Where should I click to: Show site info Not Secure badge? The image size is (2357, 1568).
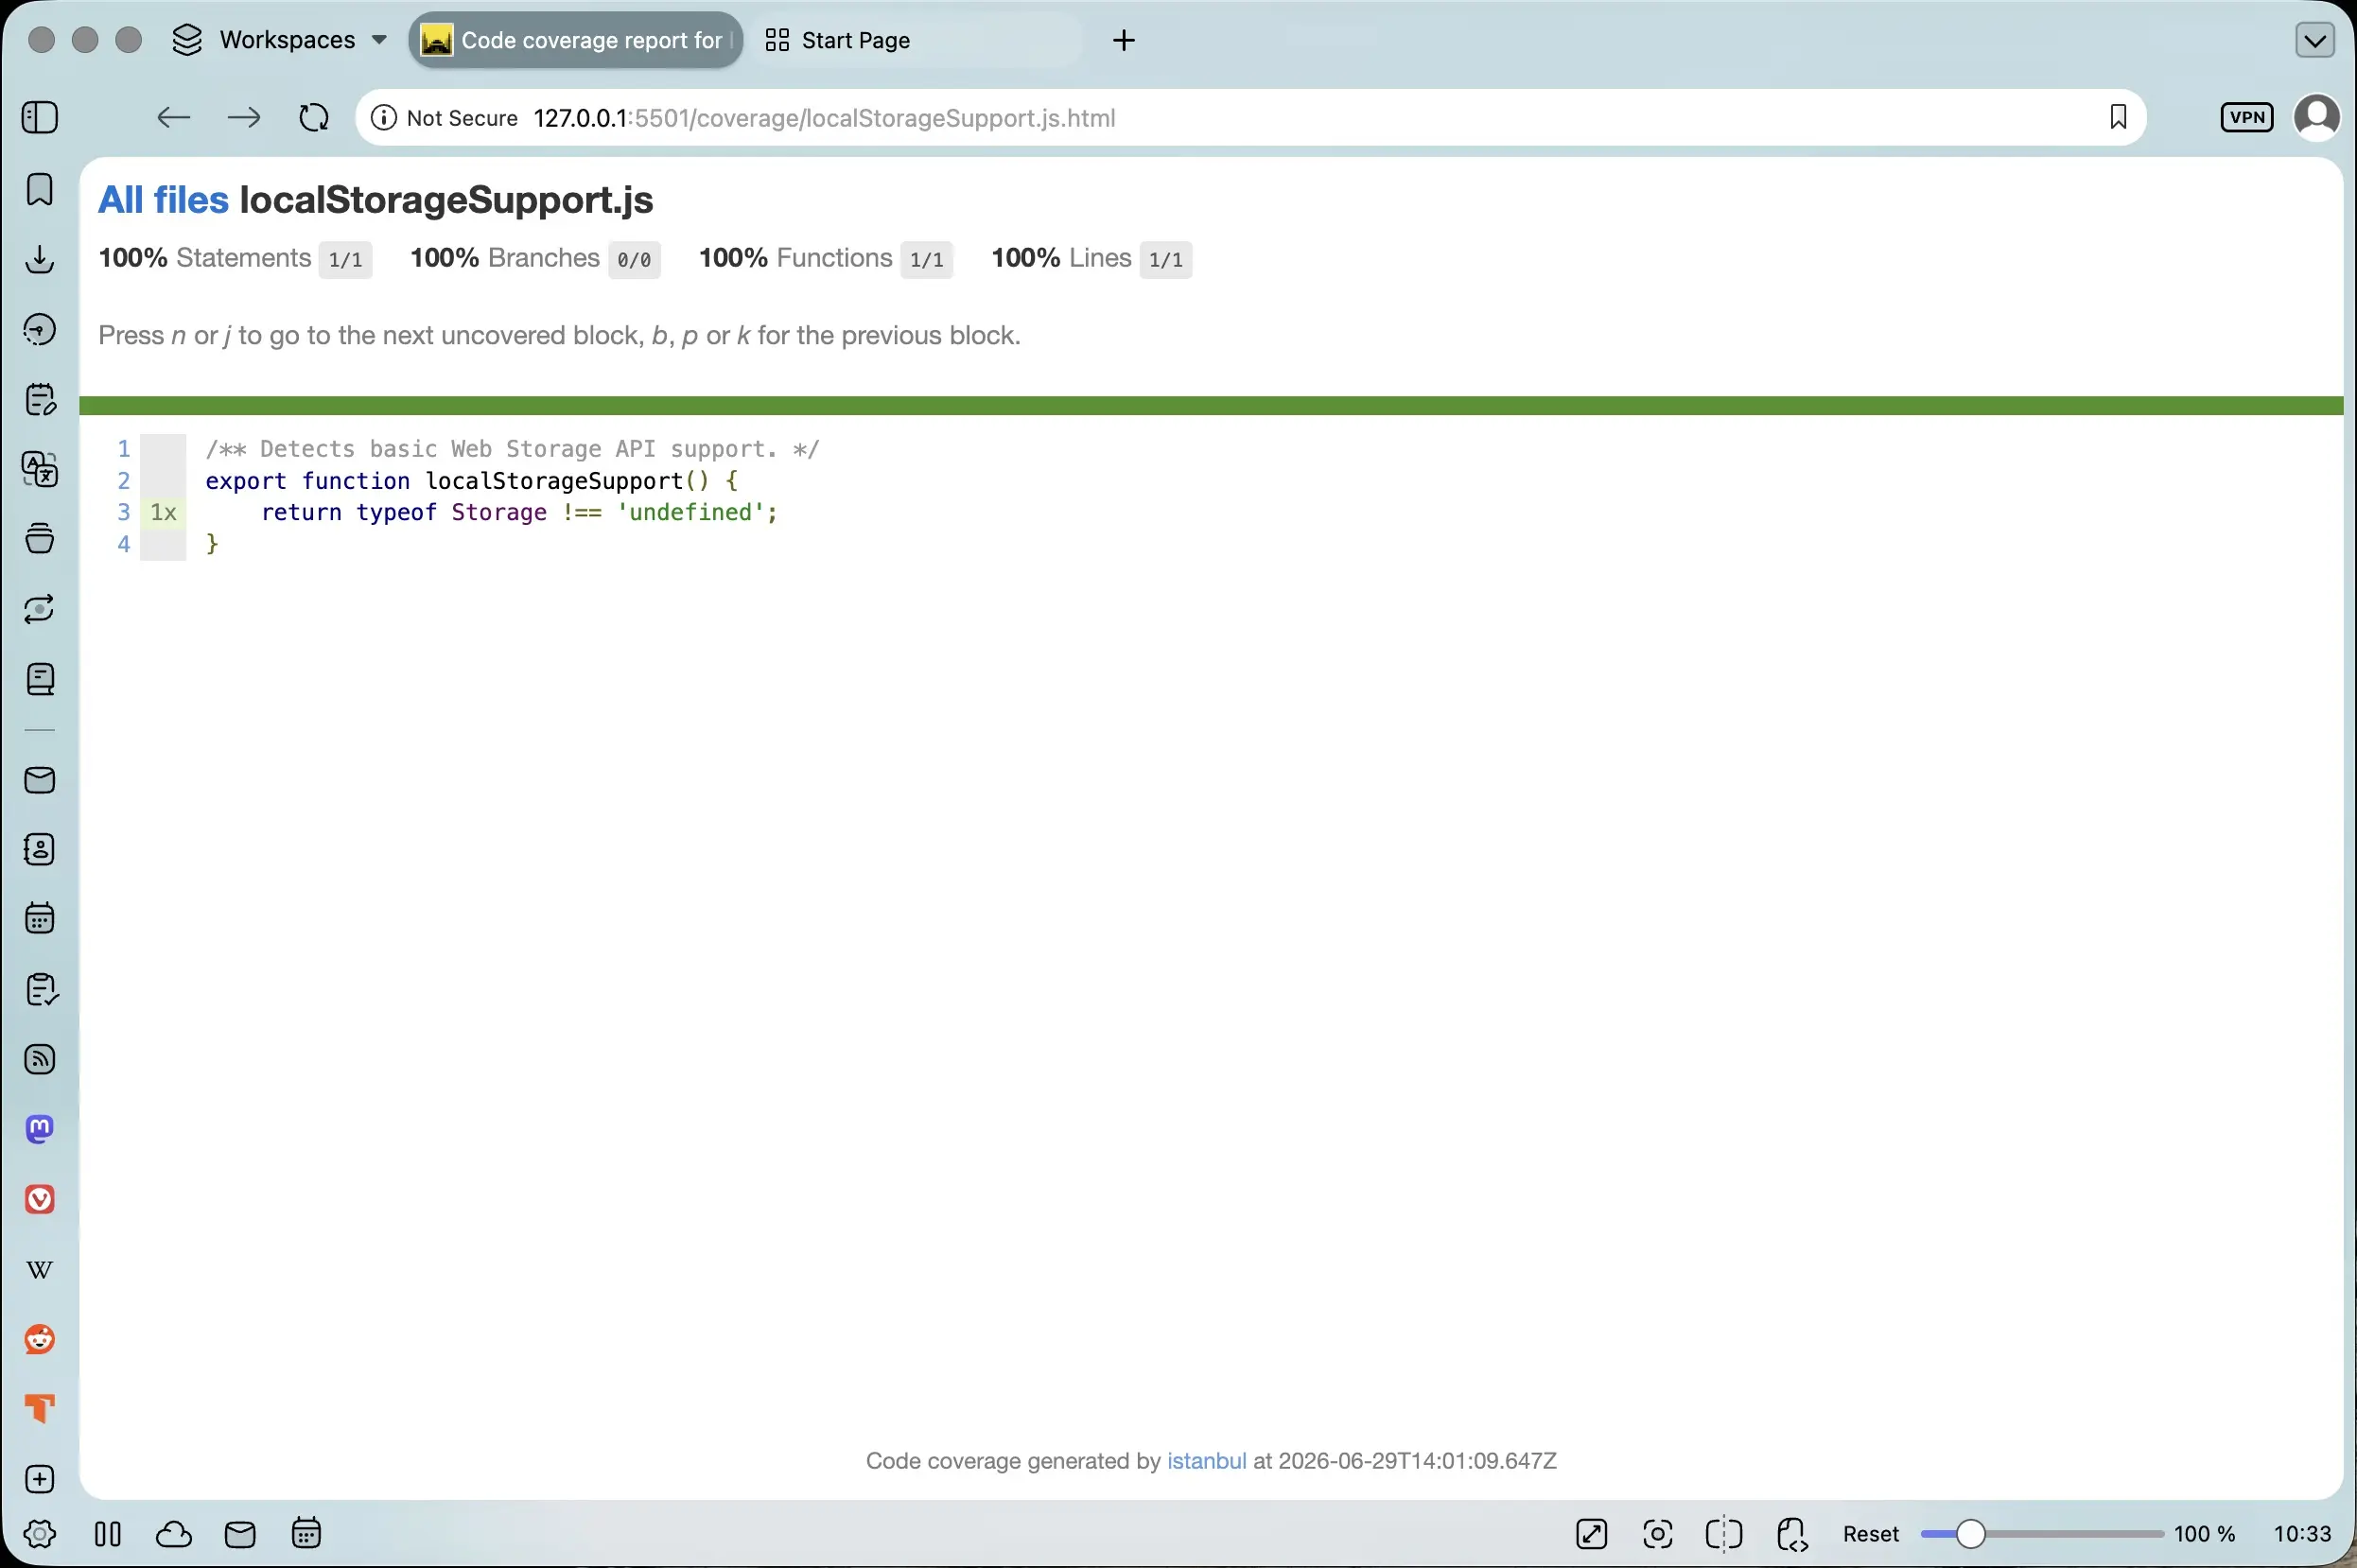pos(444,118)
